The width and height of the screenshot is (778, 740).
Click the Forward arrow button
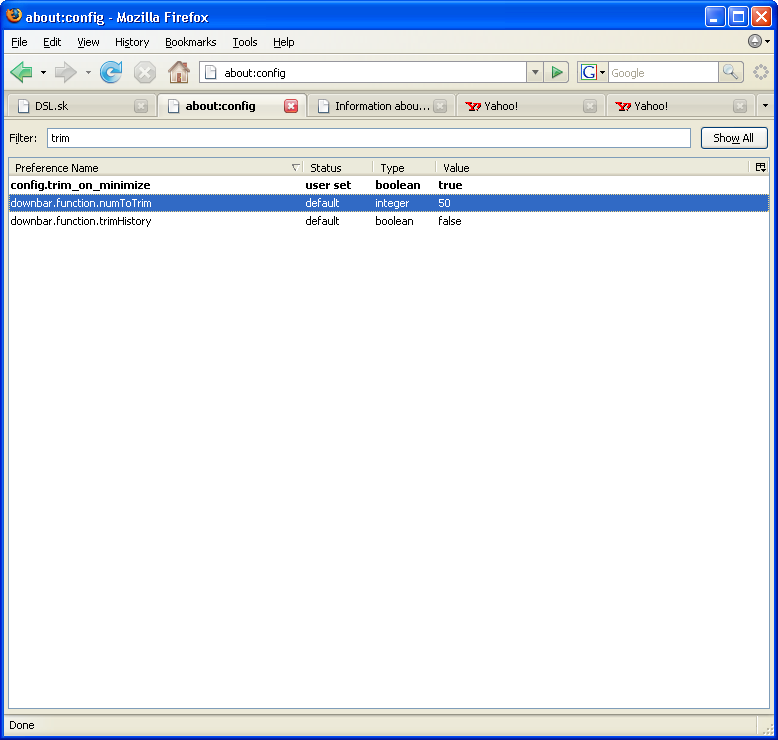(x=65, y=72)
